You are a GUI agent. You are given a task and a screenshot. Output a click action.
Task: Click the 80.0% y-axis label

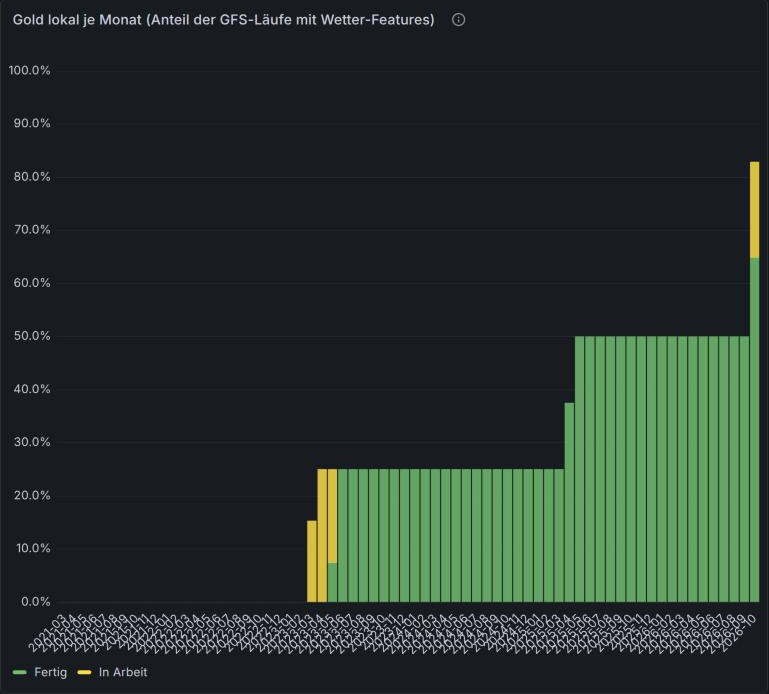coord(32,177)
